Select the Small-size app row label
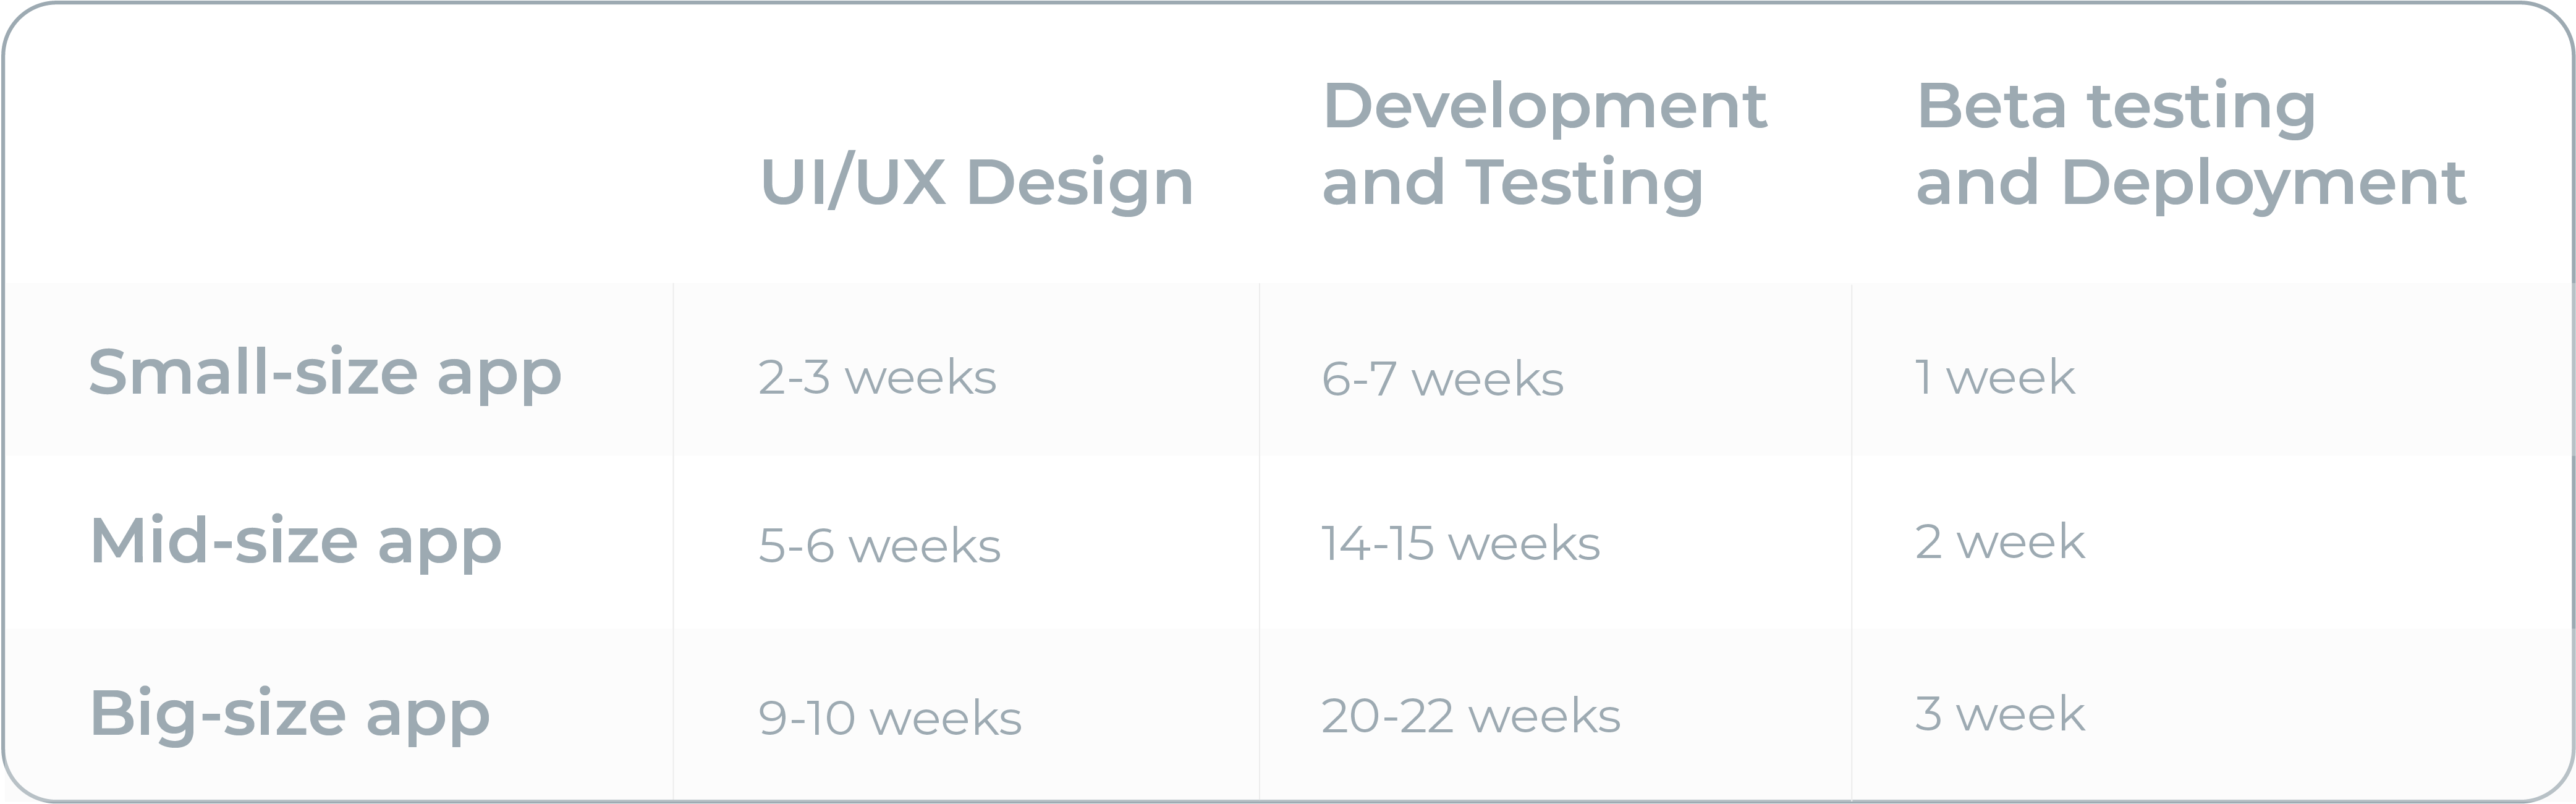 [325, 373]
